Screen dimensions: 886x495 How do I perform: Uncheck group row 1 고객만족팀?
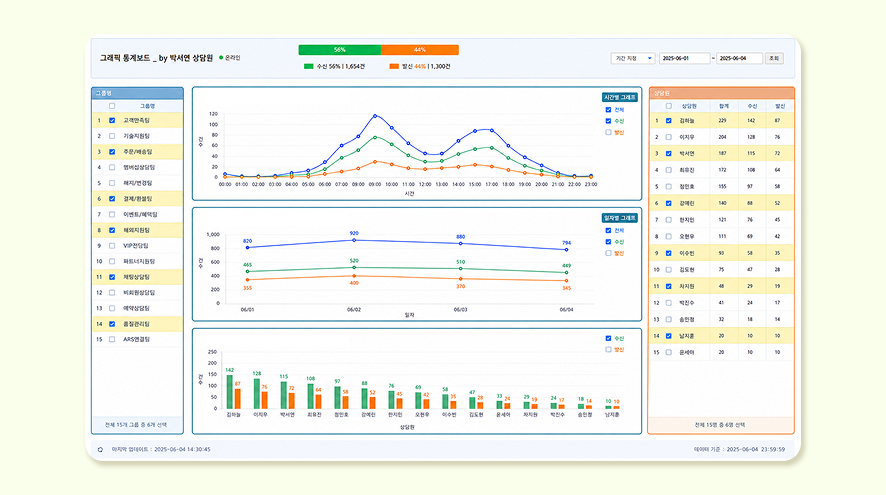click(x=112, y=120)
